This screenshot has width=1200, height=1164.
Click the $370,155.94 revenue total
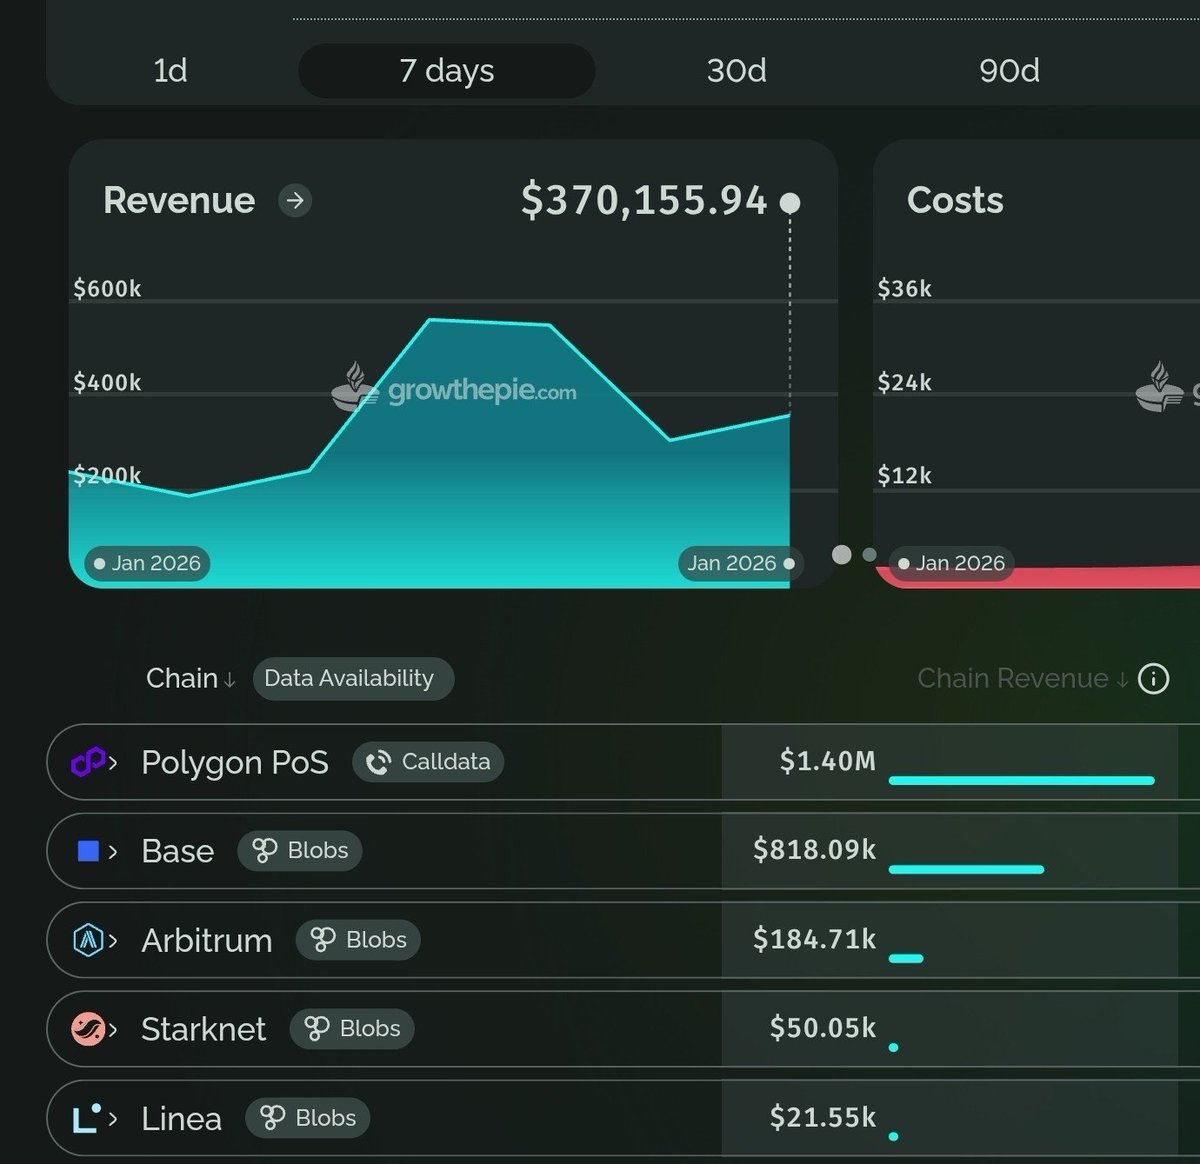(644, 201)
